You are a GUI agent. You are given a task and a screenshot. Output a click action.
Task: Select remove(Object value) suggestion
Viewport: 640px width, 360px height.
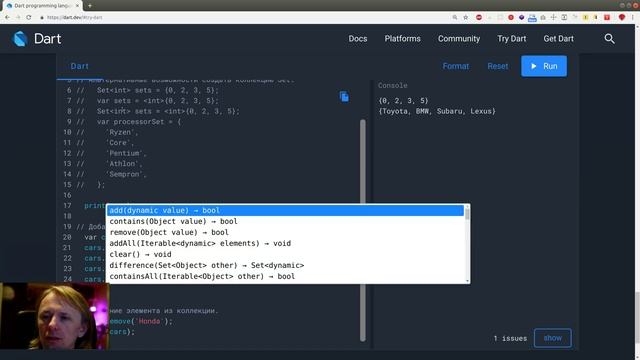[285, 232]
